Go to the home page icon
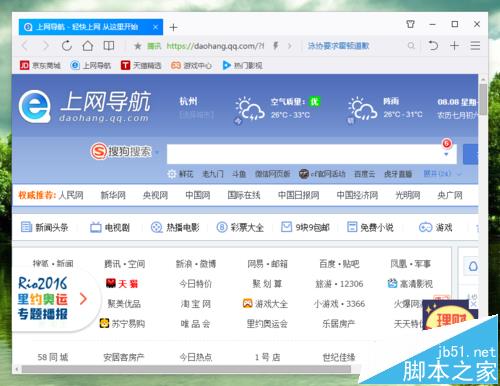 [x=88, y=46]
